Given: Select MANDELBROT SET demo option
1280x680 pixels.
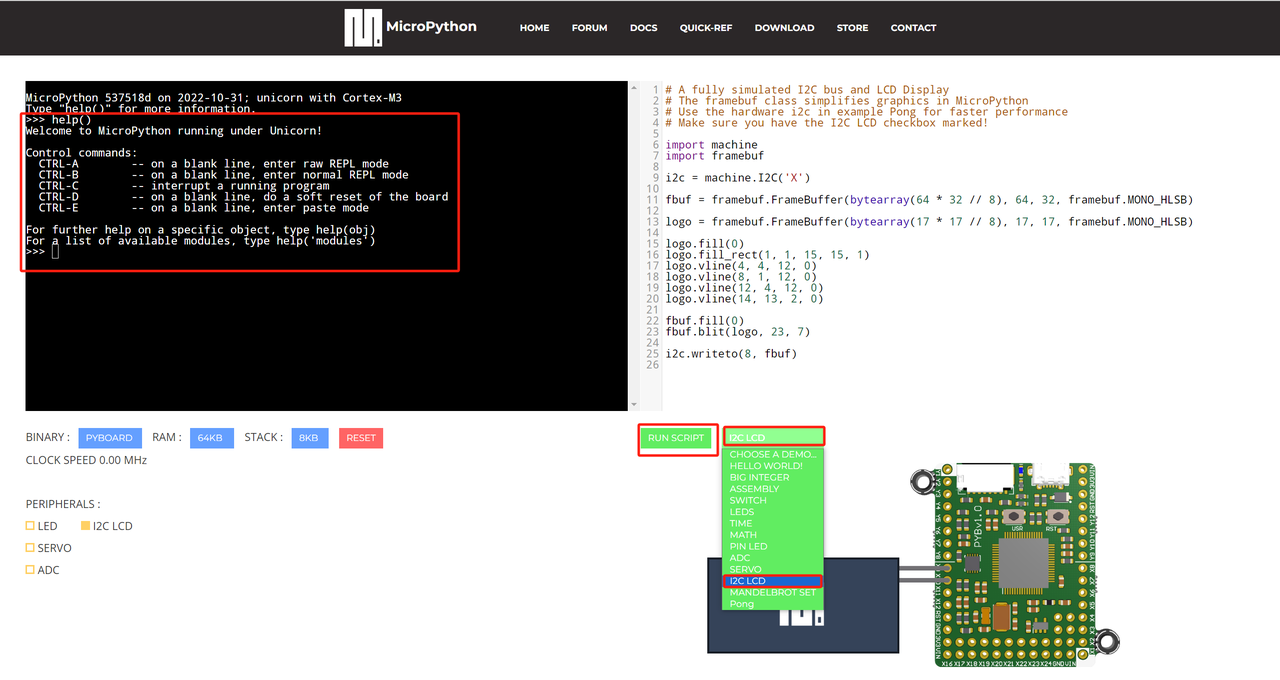Looking at the screenshot, I should tap(772, 592).
